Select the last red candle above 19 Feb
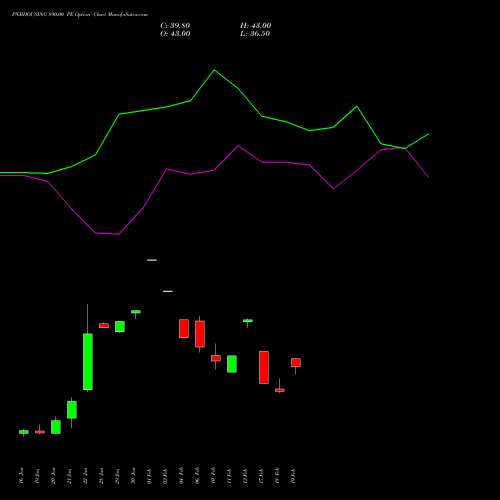 pyautogui.click(x=296, y=363)
